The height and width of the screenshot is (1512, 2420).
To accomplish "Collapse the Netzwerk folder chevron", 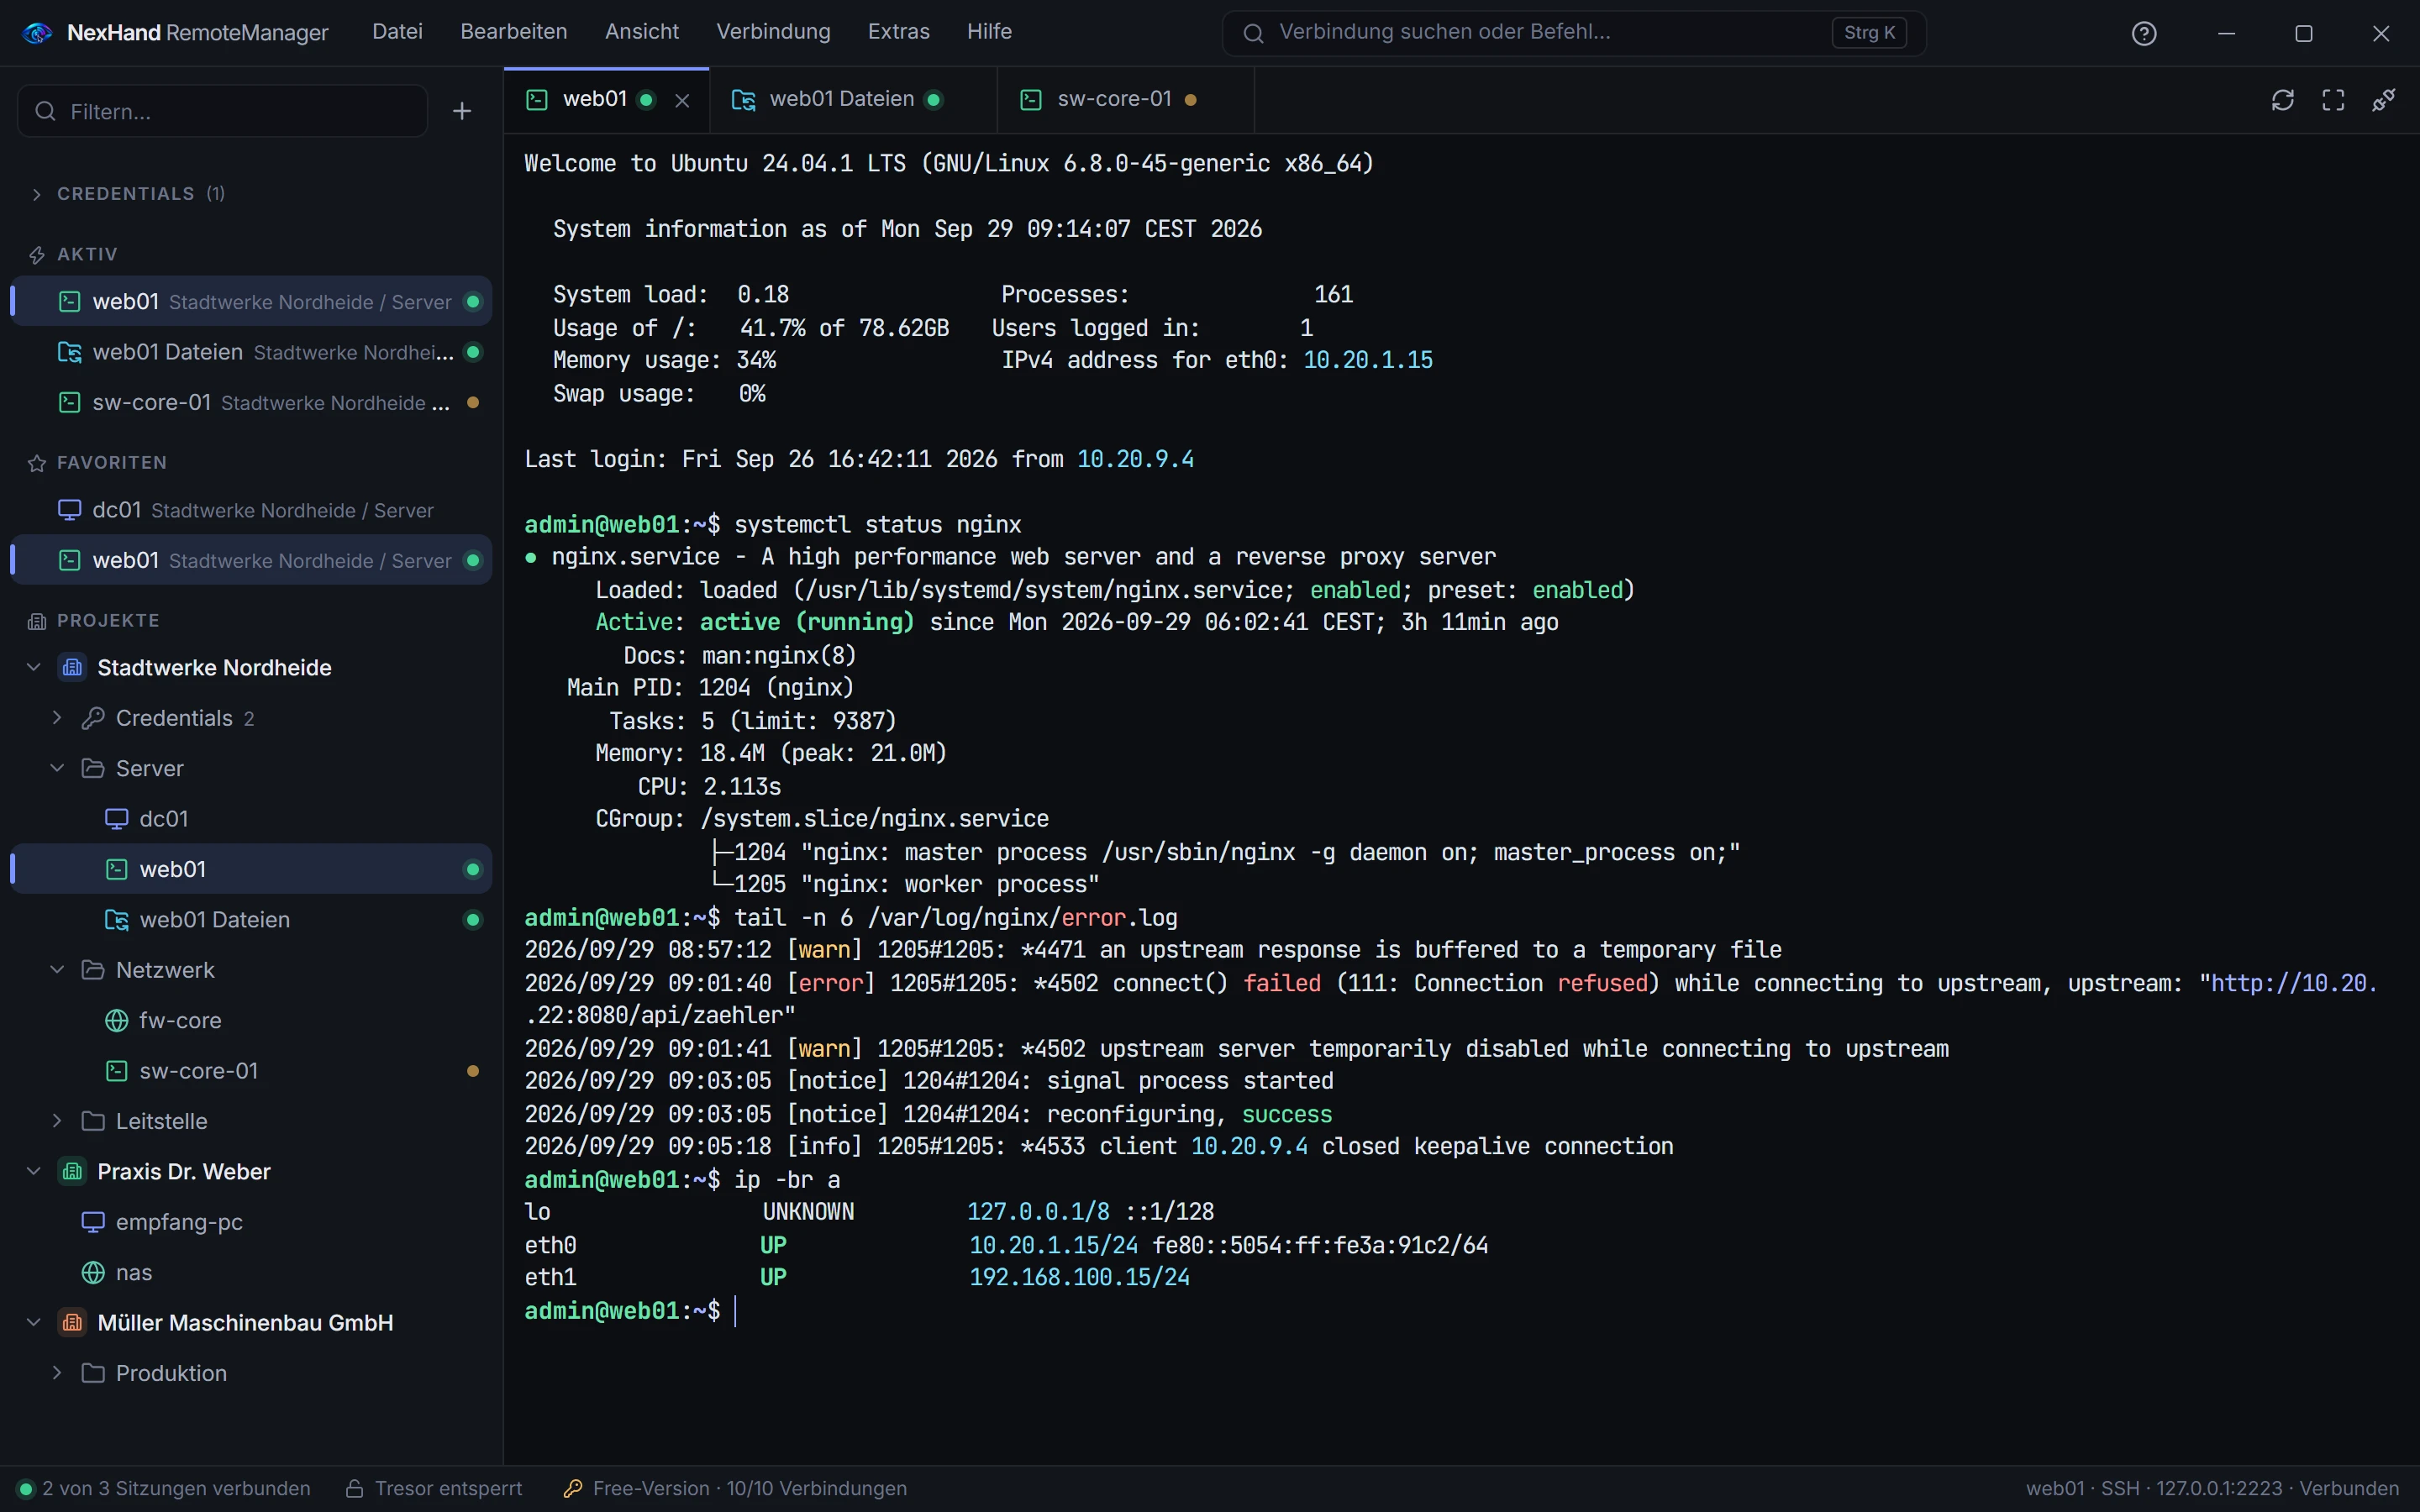I will click(x=57, y=970).
